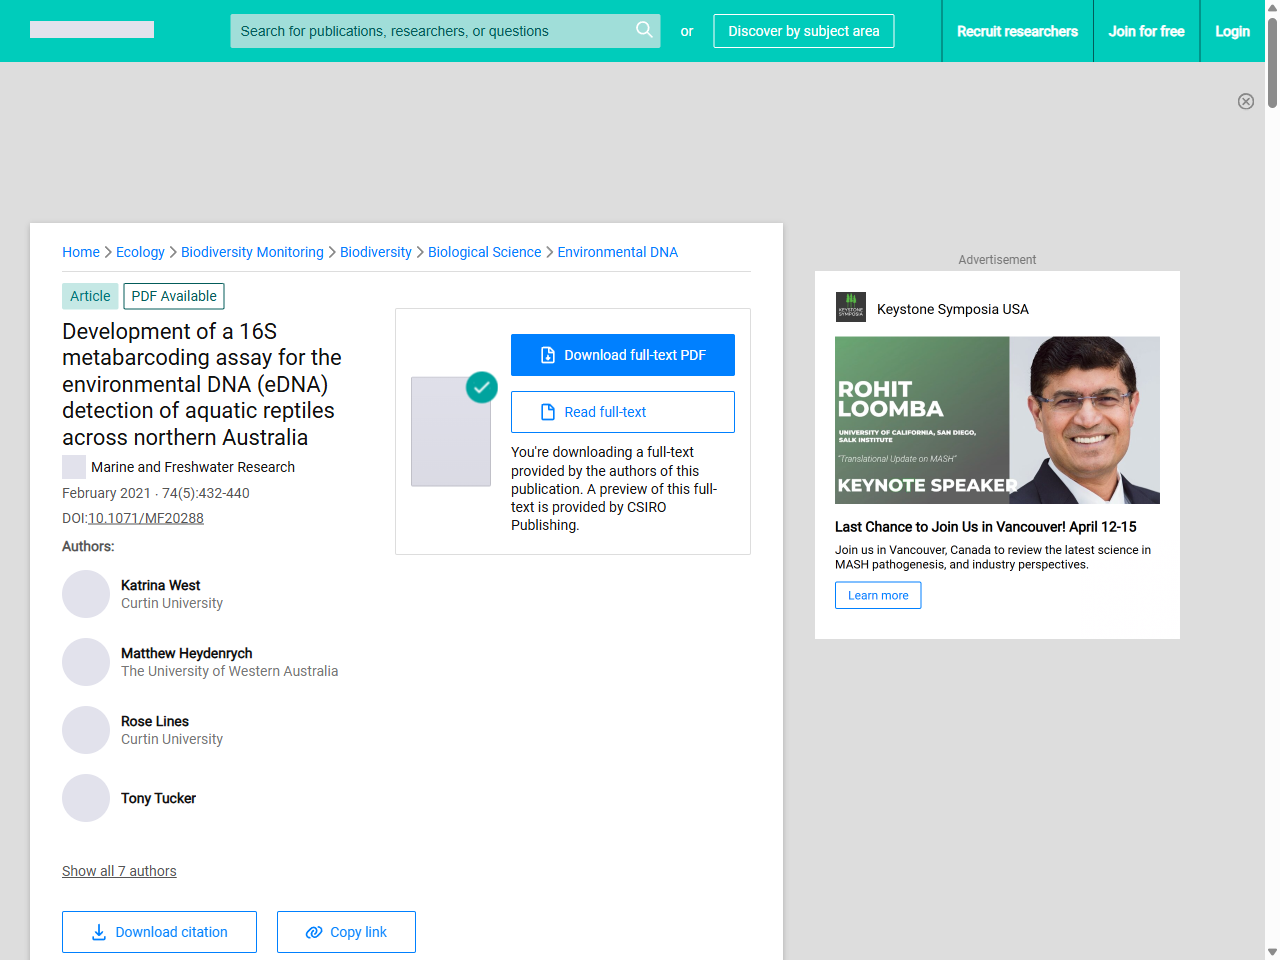
Task: Download the full-text PDF
Action: click(x=622, y=355)
